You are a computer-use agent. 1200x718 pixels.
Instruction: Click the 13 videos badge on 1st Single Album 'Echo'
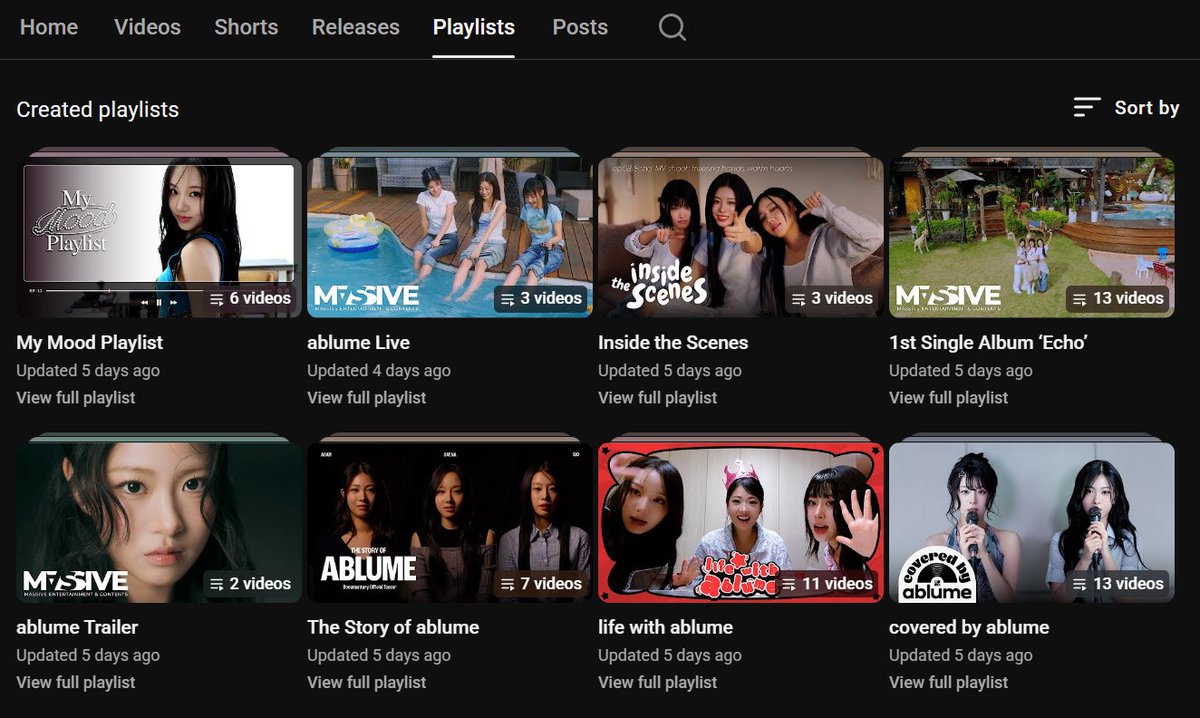click(x=1118, y=298)
